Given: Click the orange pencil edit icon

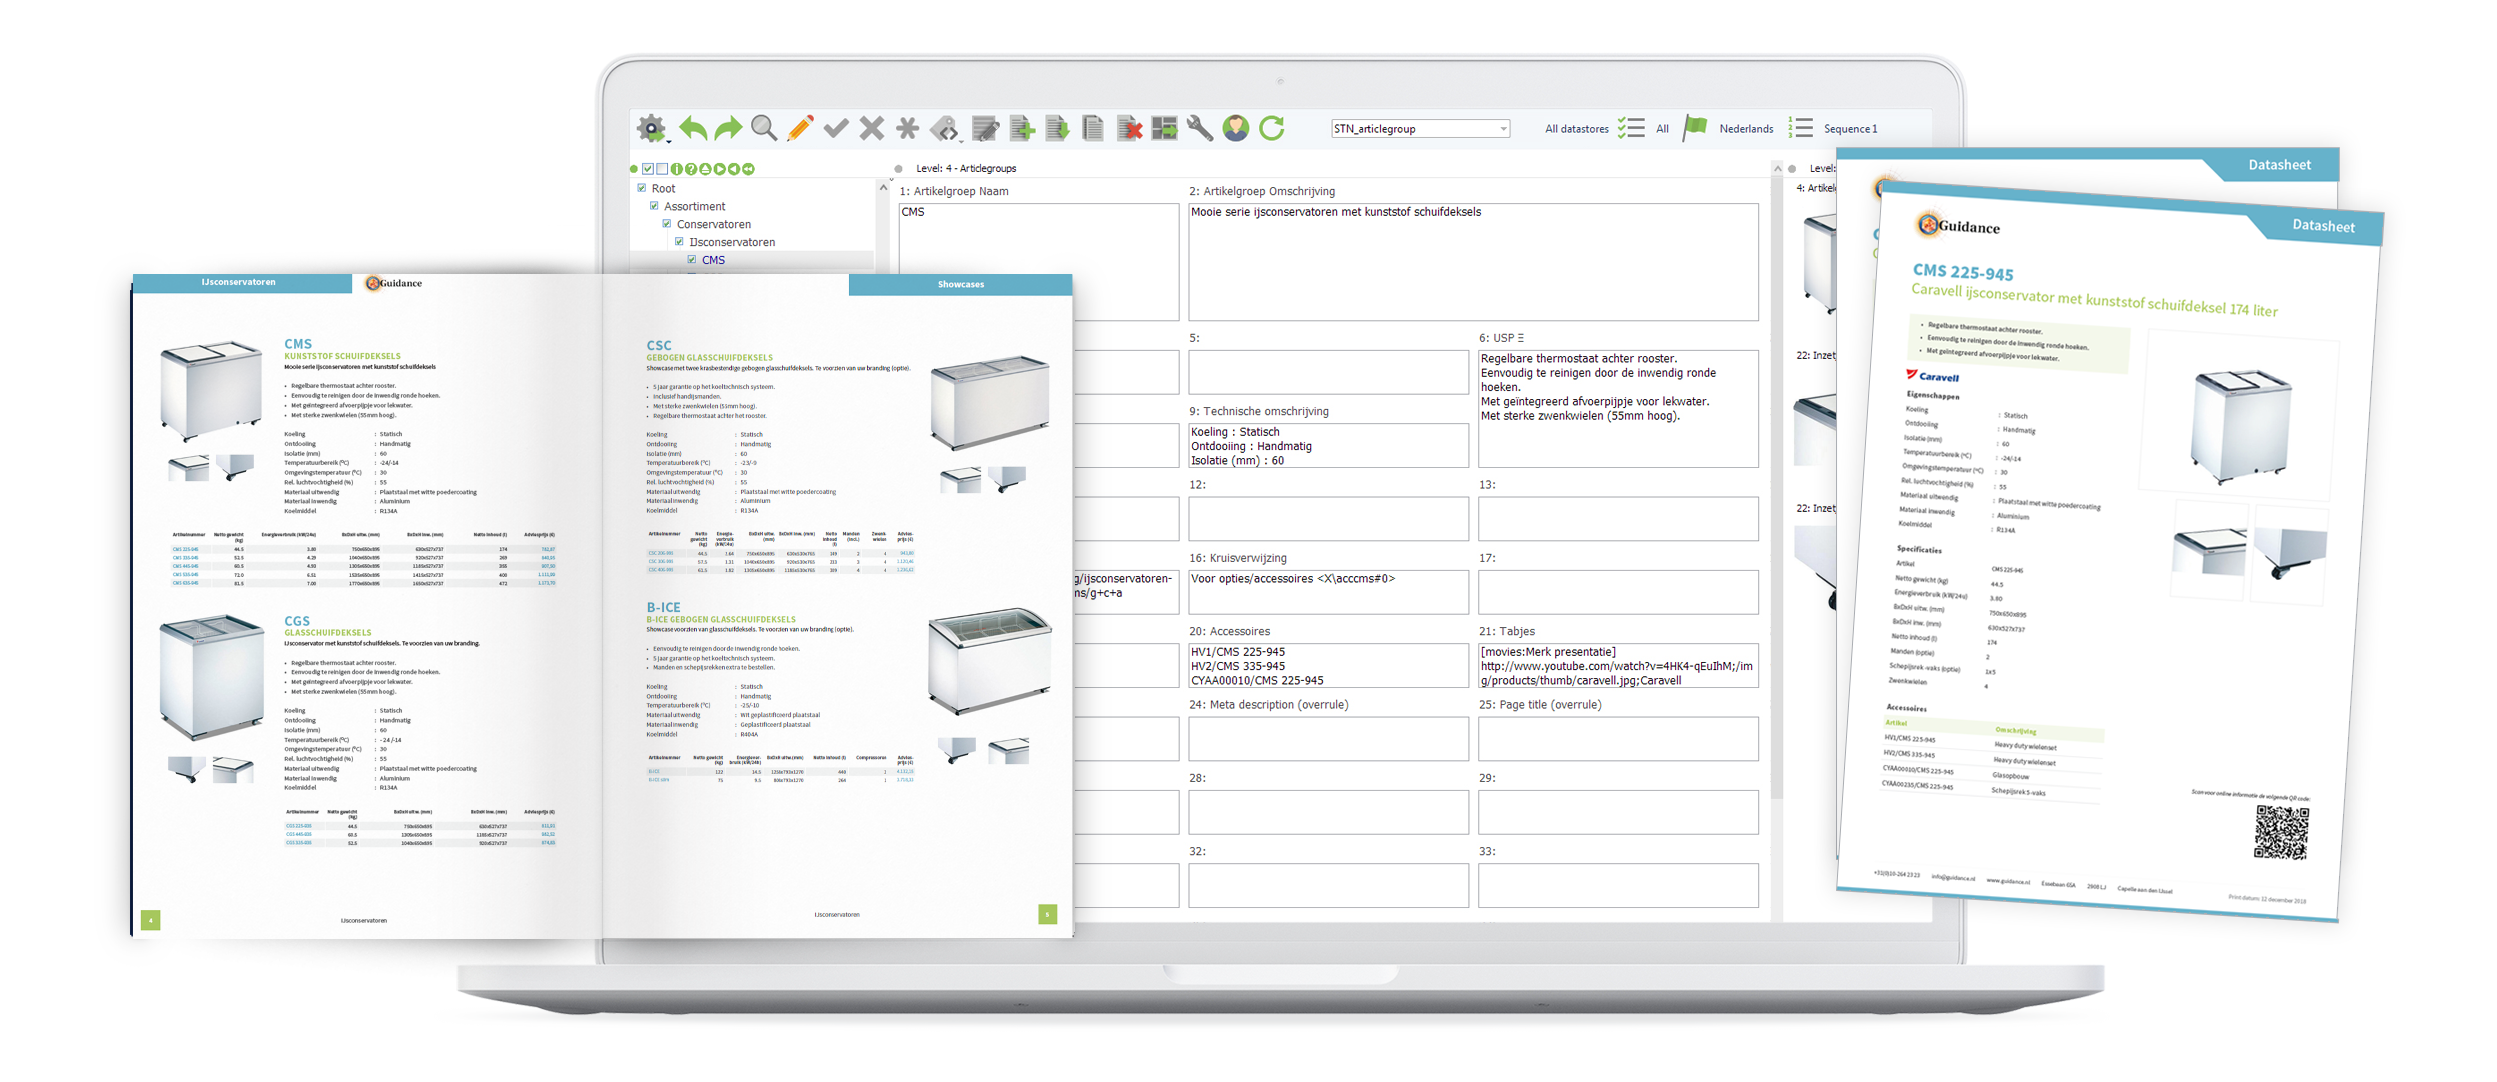Looking at the screenshot, I should (x=800, y=128).
